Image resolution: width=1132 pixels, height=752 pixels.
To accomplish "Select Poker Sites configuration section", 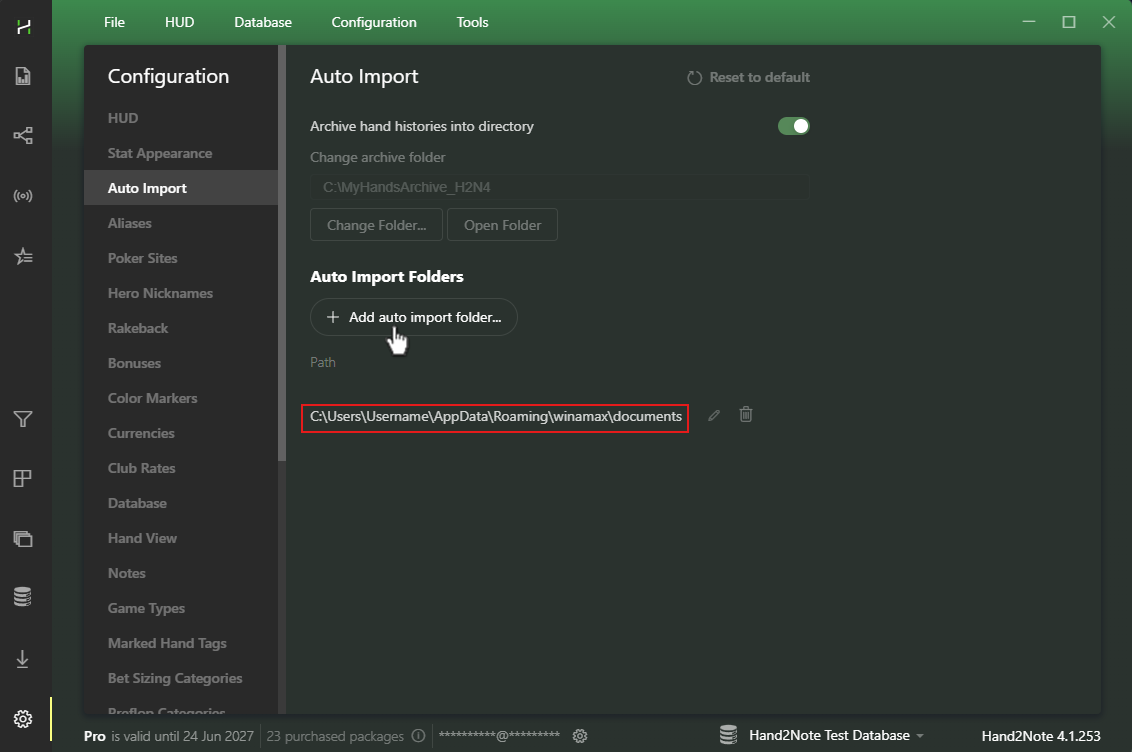I will [180, 258].
